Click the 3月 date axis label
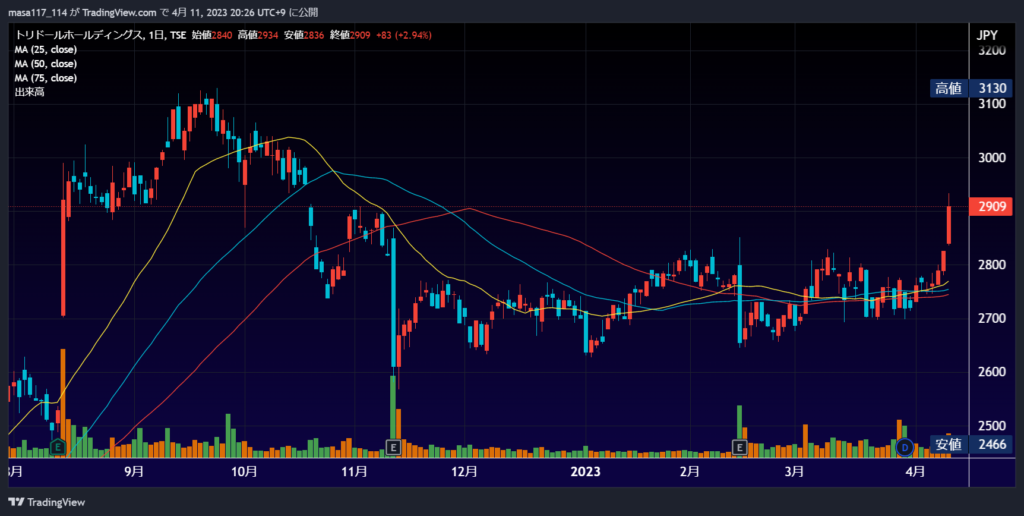The width and height of the screenshot is (1024, 516). tap(794, 471)
